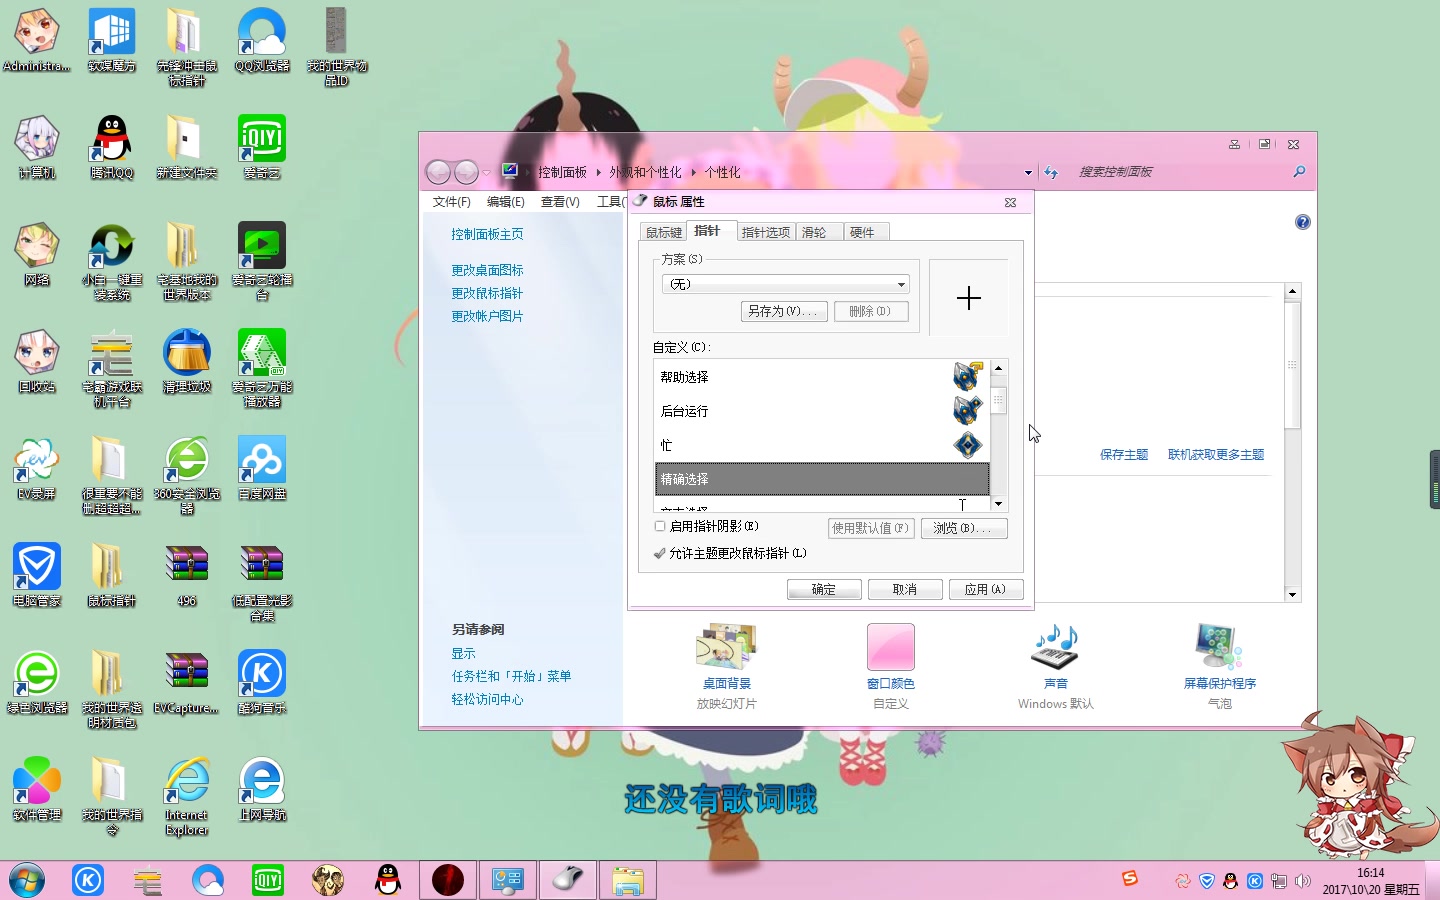Click the back navigation arrow button
The image size is (1440, 900).
tap(438, 172)
